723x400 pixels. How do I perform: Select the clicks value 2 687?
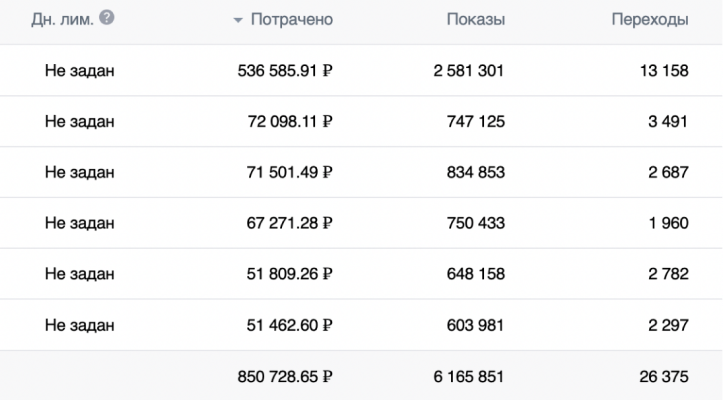668,172
